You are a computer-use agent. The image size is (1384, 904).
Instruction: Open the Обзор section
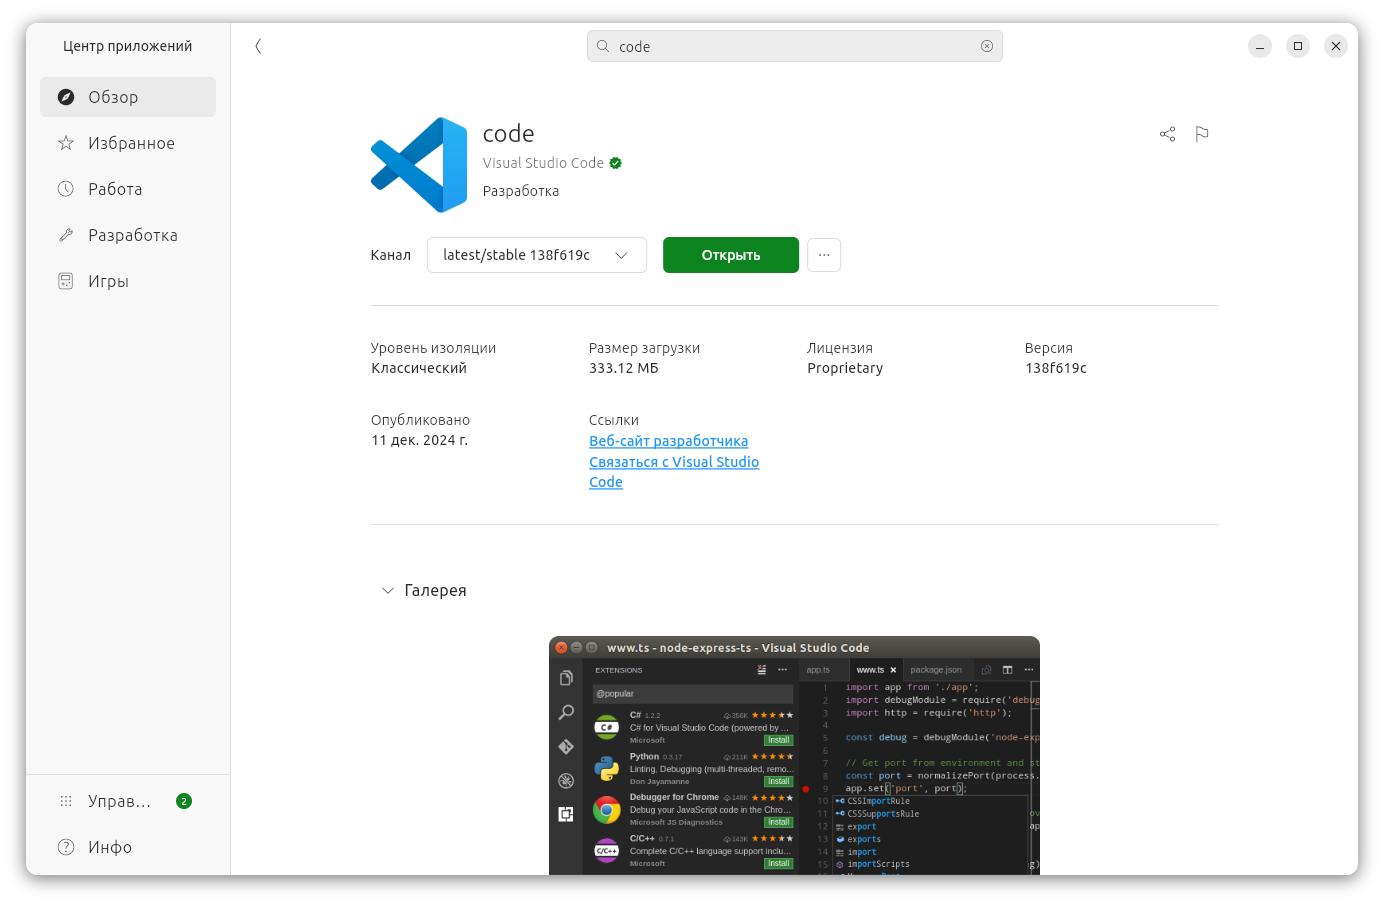point(128,97)
